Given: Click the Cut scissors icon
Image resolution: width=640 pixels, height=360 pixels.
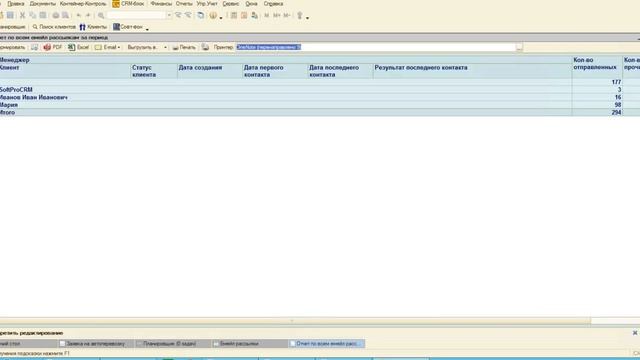Looking at the screenshot, I should pyautogui.click(x=22, y=16).
